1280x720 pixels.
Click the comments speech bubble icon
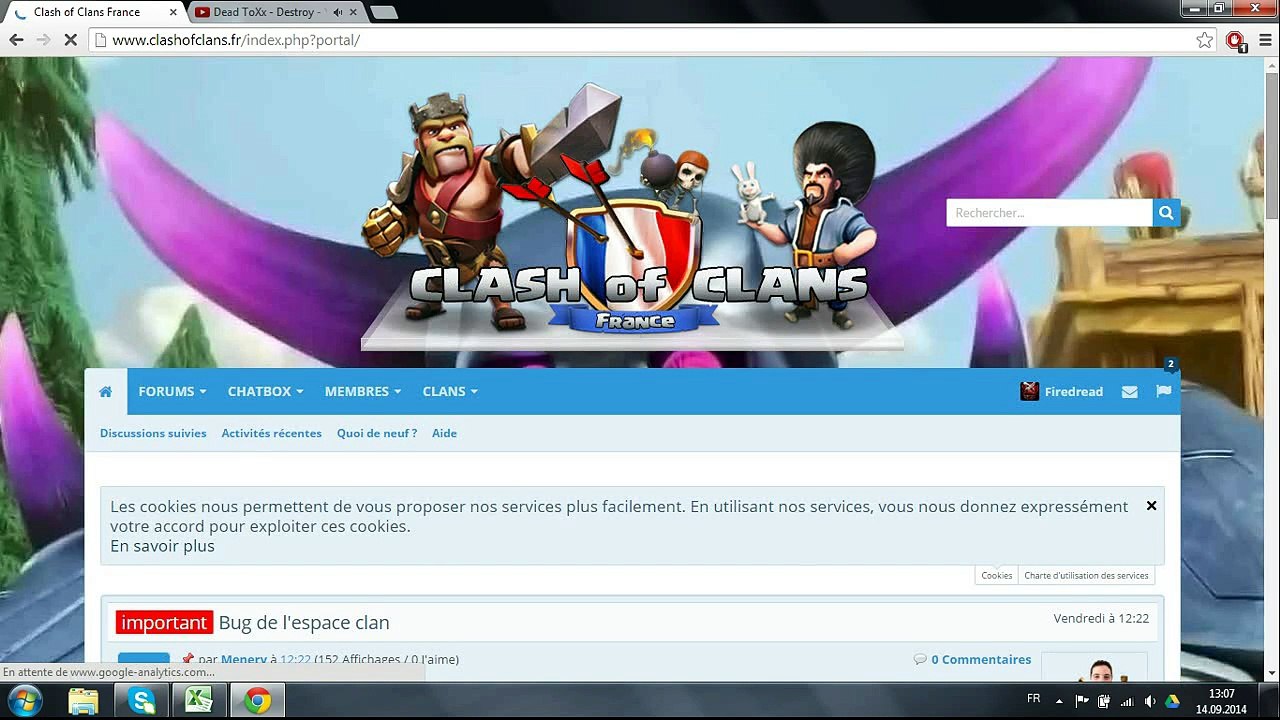920,659
